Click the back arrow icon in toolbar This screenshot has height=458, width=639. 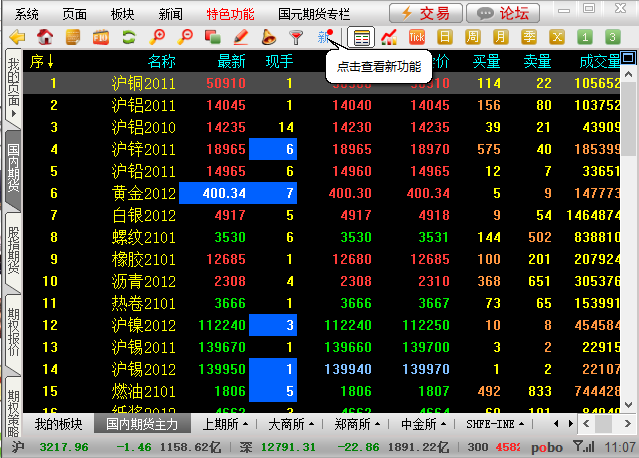click(16, 37)
